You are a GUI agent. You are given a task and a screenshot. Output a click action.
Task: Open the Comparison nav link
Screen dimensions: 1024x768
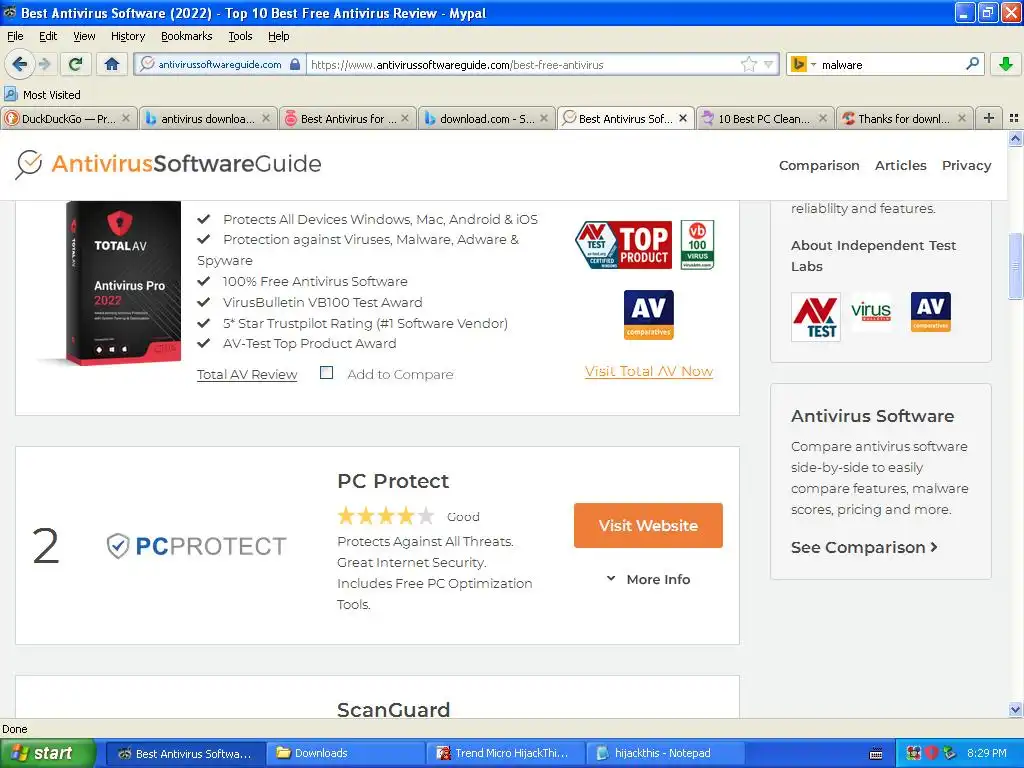[819, 165]
